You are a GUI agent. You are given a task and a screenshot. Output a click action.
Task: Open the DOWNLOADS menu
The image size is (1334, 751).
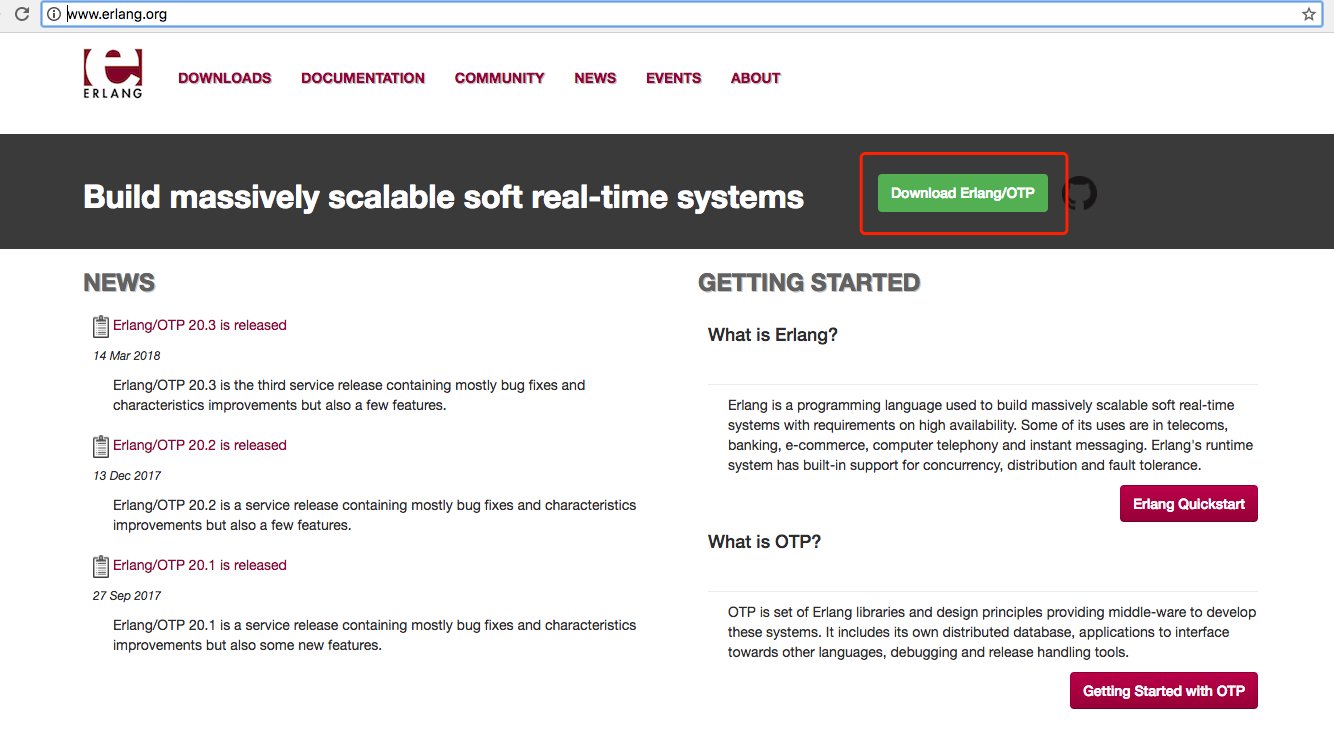pos(225,78)
